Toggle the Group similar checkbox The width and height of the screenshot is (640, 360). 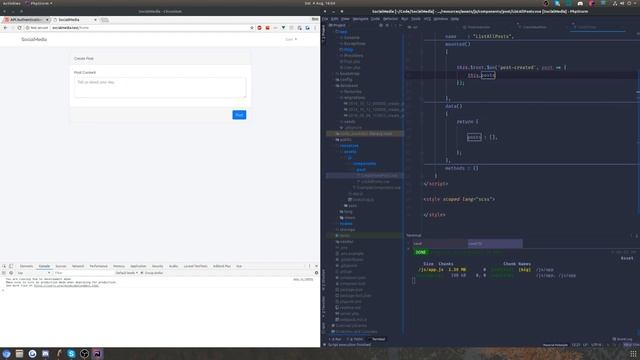coord(142,273)
